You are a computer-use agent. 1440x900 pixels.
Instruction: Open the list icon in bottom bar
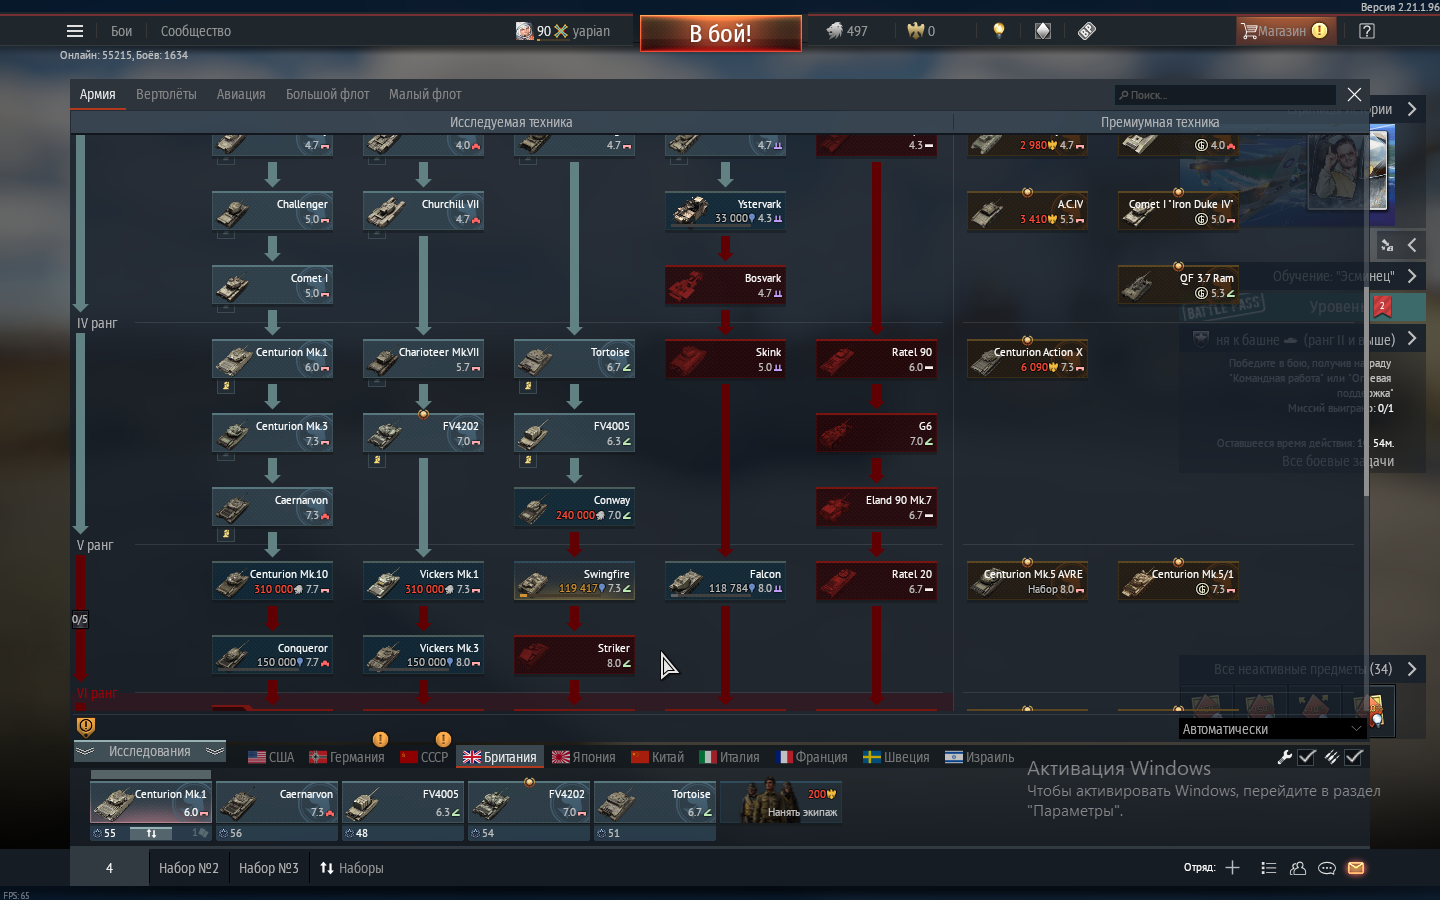[1268, 868]
